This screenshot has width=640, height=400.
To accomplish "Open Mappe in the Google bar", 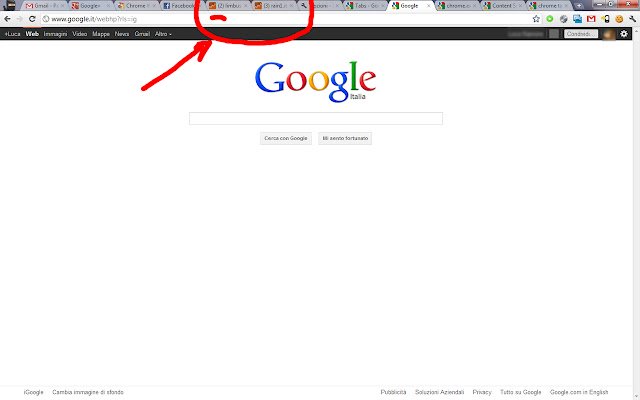I will [x=101, y=34].
